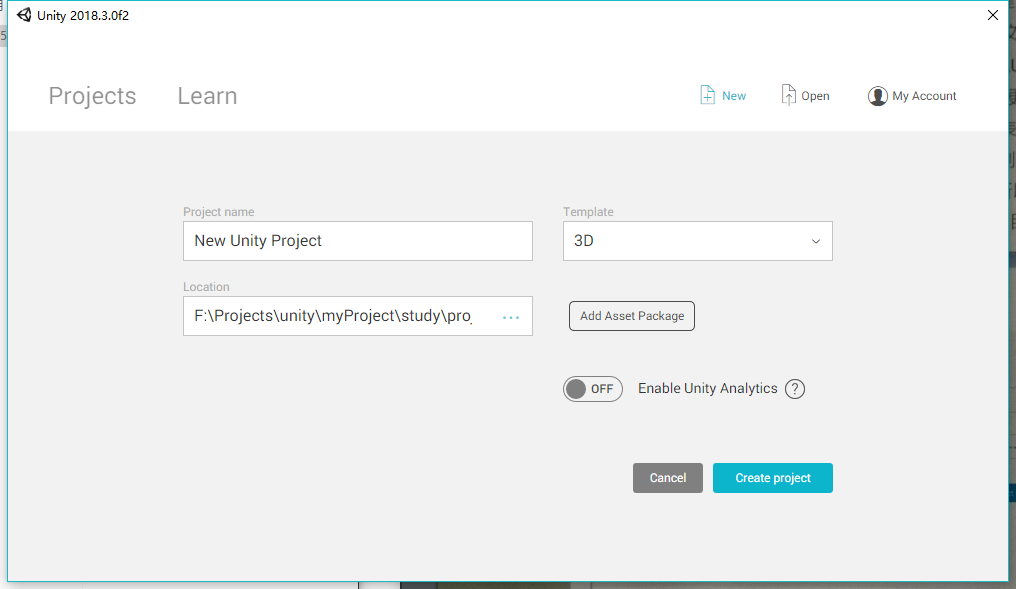Click the Unity 2018.3.0f2 title text
The width and height of the screenshot is (1016, 589).
[83, 16]
